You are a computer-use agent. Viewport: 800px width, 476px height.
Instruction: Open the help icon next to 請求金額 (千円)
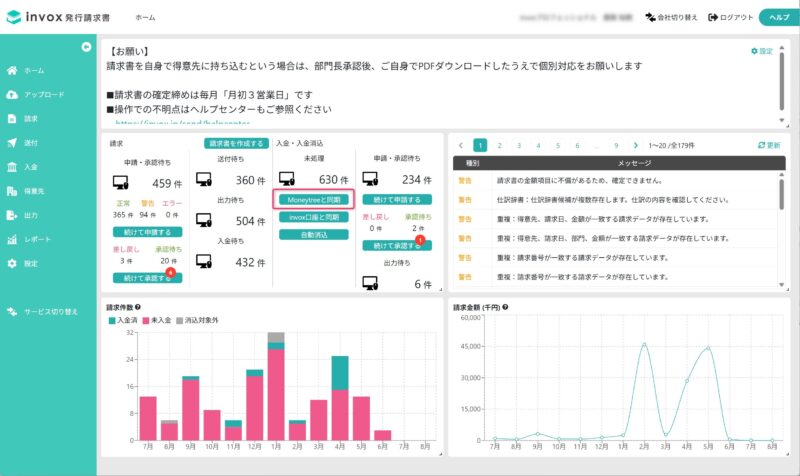click(x=505, y=307)
